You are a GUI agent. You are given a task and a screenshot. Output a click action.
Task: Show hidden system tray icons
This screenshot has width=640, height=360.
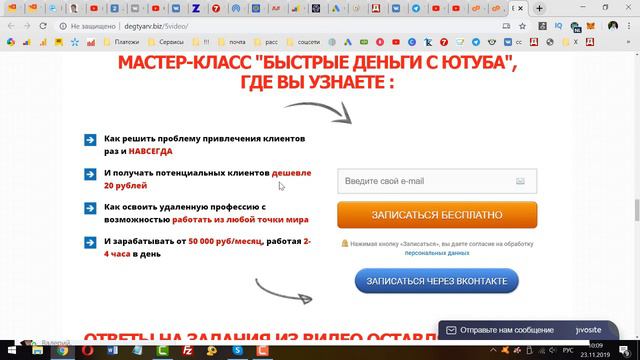click(493, 351)
